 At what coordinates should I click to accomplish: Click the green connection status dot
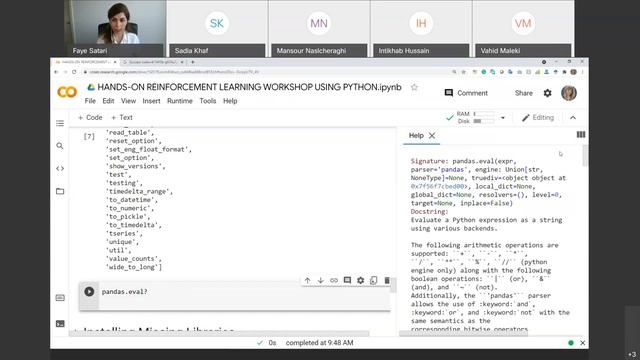[x=571, y=343]
